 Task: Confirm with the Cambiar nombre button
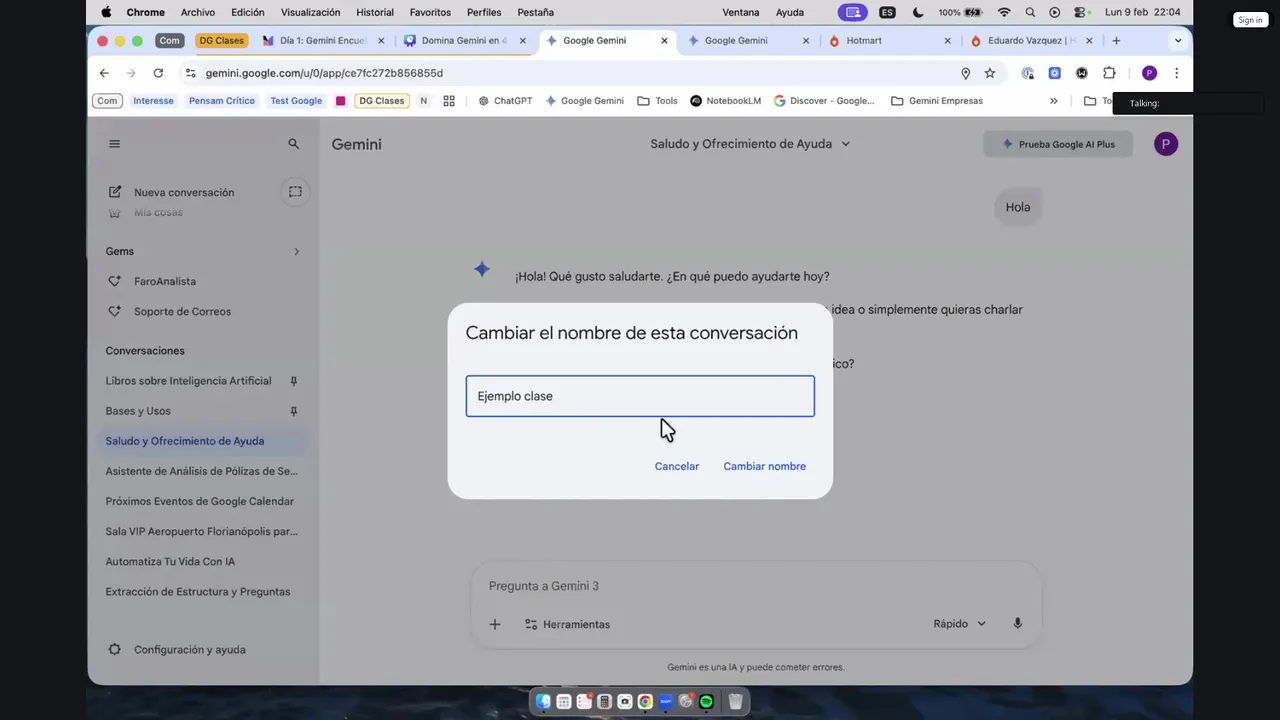[764, 466]
